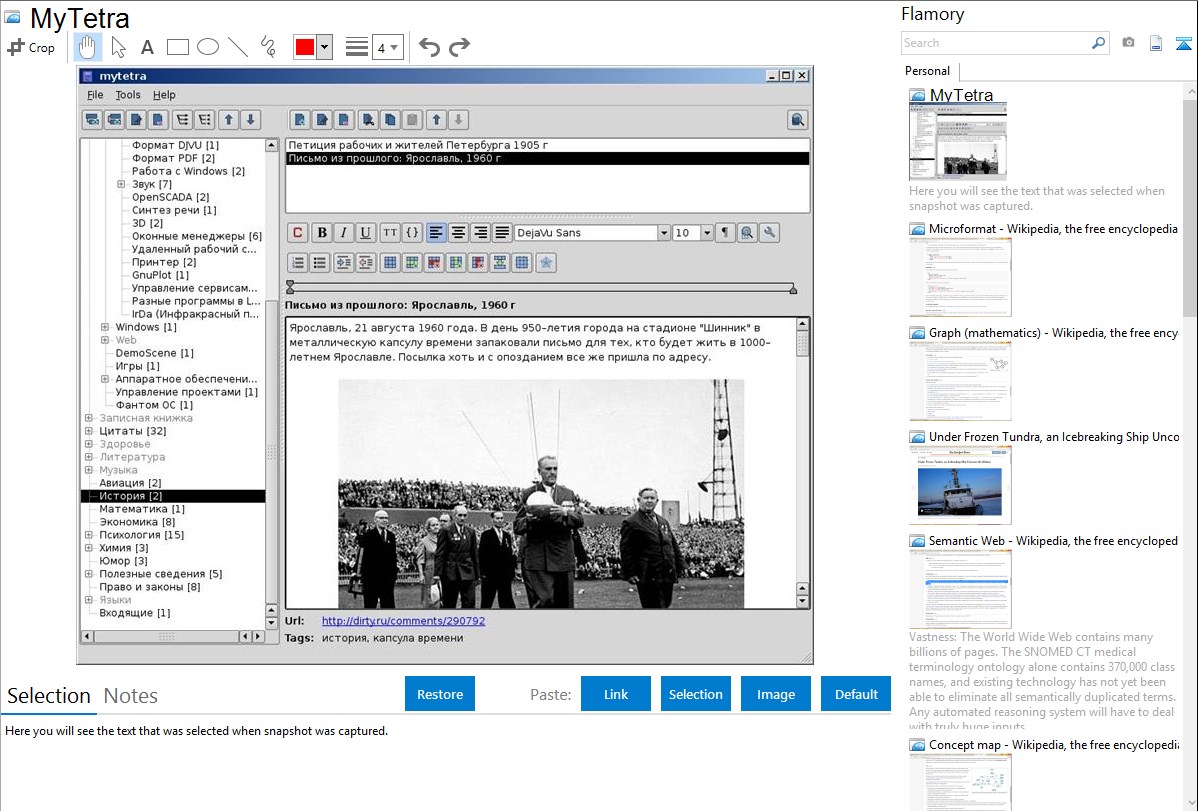Open the dirty.ru comments link
This screenshot has width=1198, height=811.
click(403, 621)
